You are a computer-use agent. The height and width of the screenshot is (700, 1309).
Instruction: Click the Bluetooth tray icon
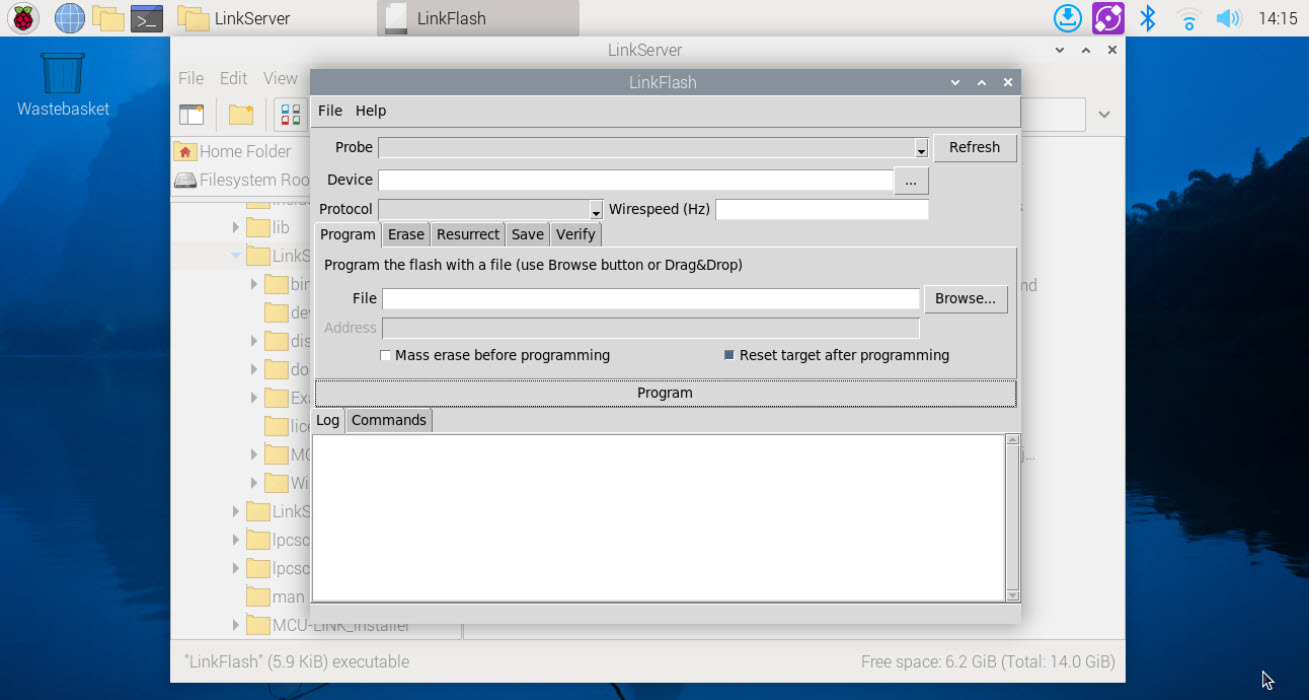[x=1148, y=18]
